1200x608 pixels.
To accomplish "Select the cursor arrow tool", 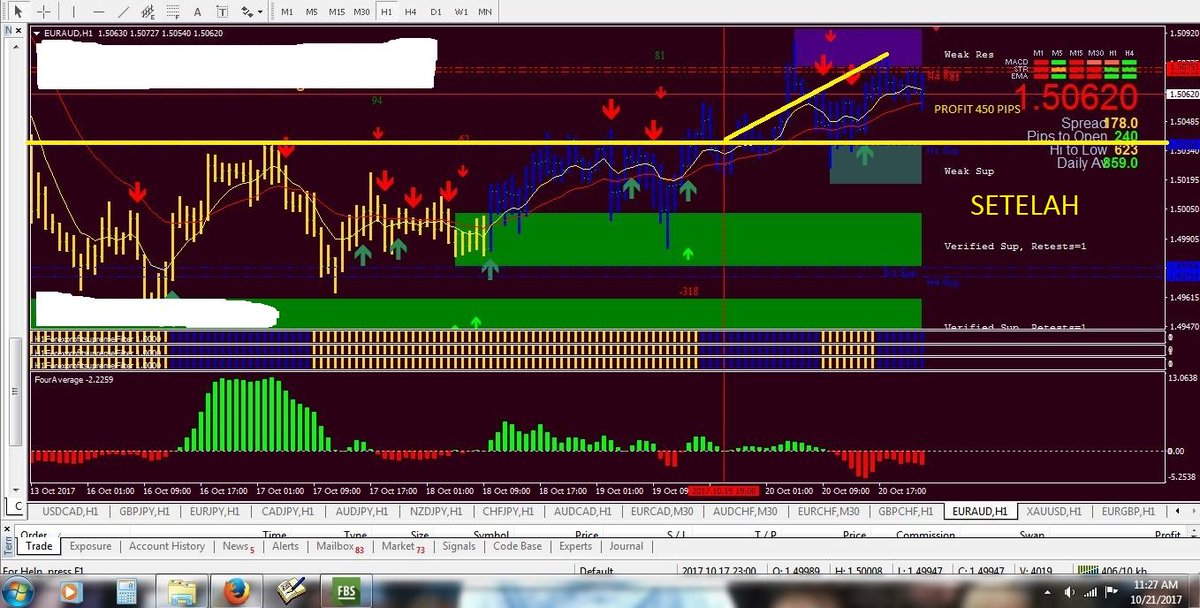I will (x=16, y=11).
